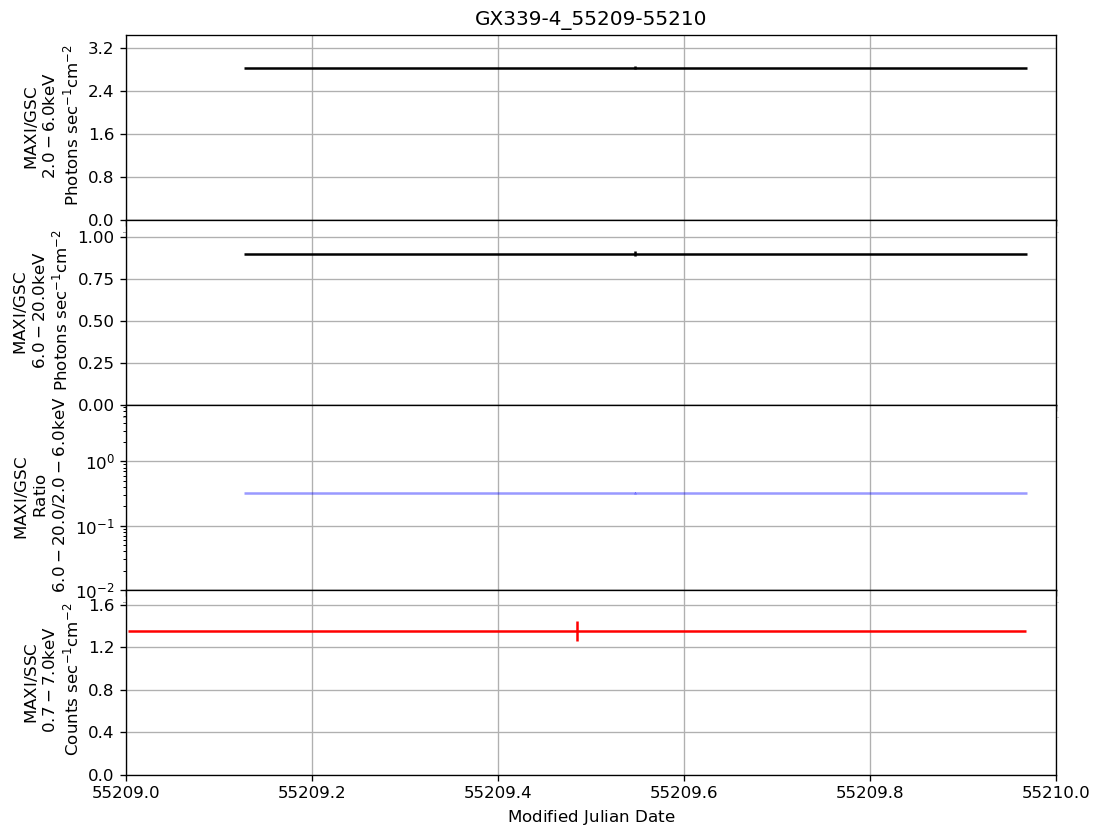
Task: Select the MAXI/GSC Ratio axis label
Action: tap(39, 497)
